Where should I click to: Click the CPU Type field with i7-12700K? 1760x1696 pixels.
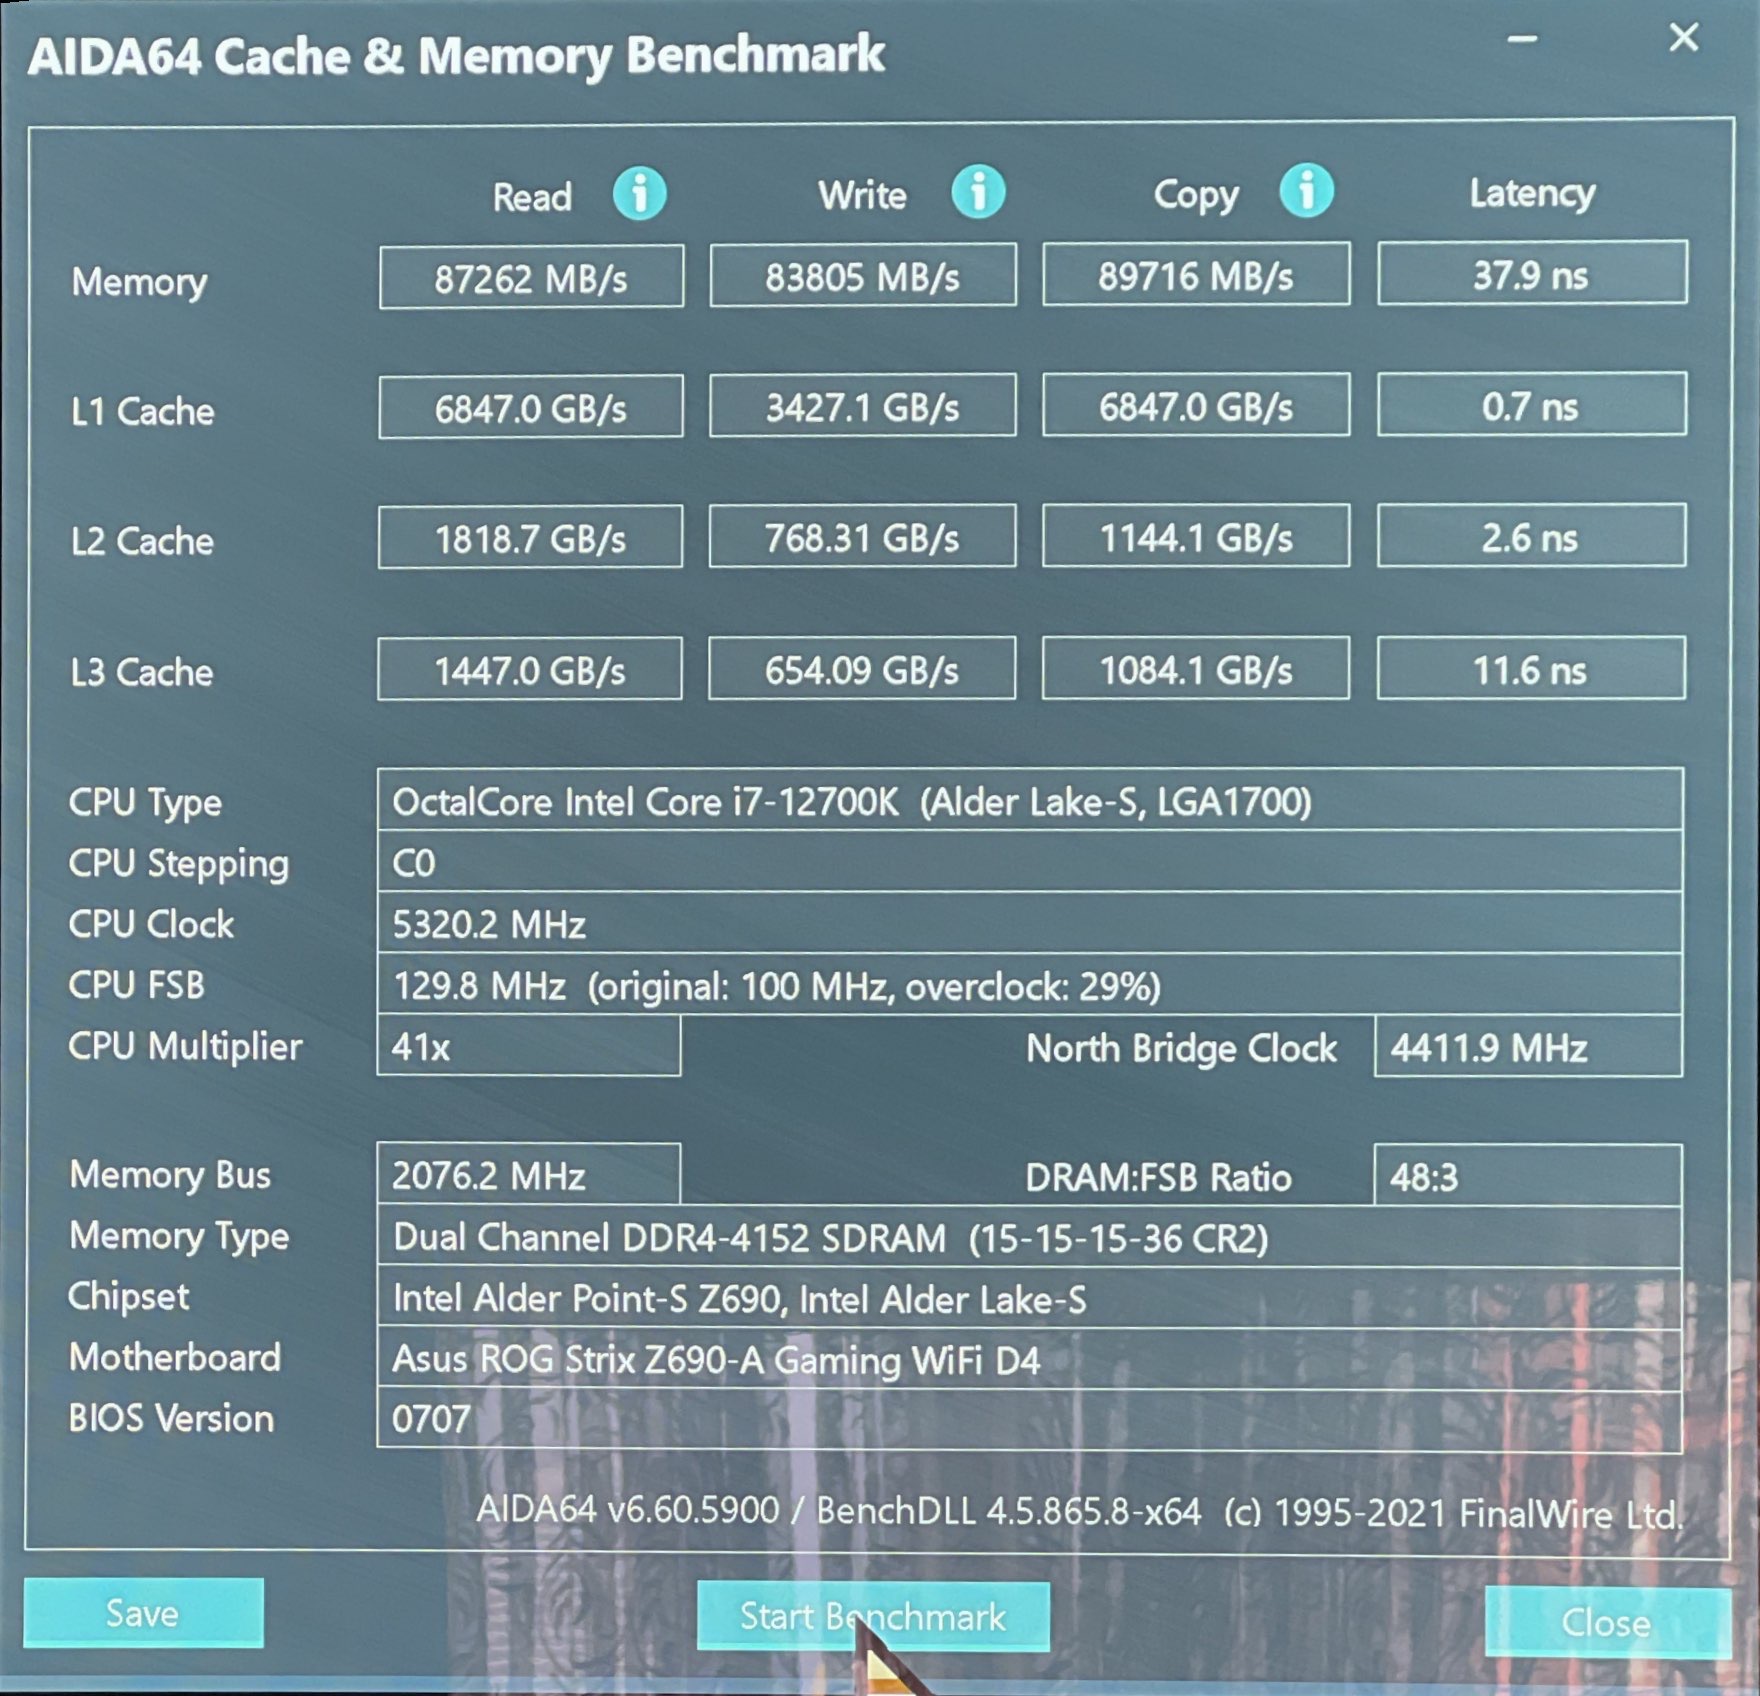point(1030,800)
